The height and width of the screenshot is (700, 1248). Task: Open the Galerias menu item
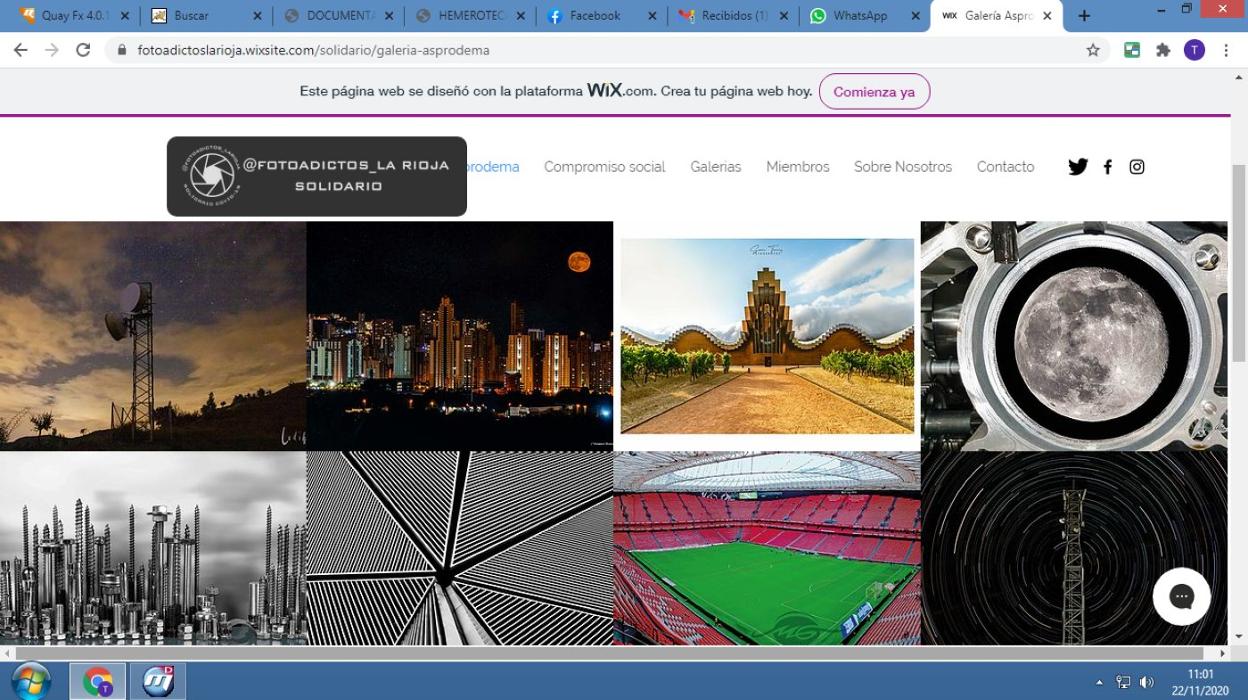coord(715,167)
